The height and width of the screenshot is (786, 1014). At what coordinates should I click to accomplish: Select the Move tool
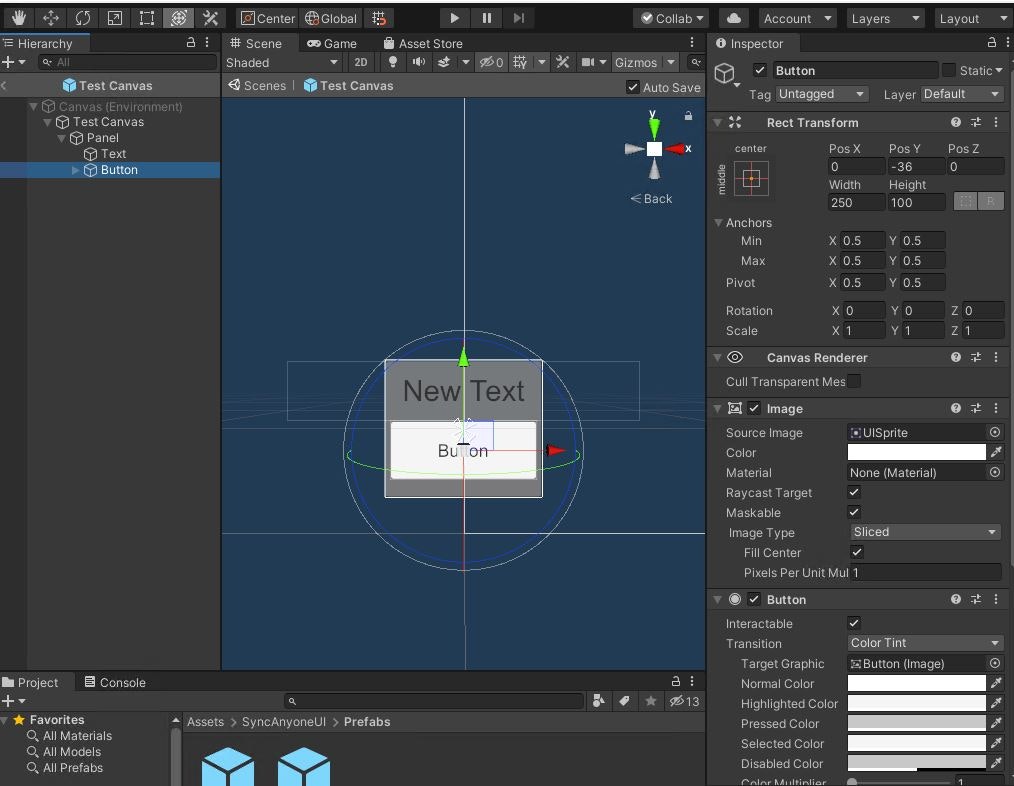(x=51, y=18)
